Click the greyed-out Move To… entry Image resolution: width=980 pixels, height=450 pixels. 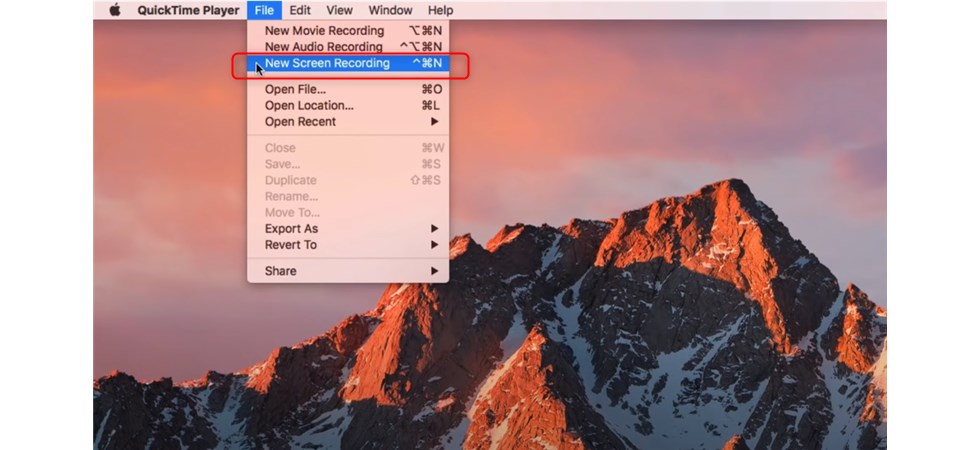348,213
